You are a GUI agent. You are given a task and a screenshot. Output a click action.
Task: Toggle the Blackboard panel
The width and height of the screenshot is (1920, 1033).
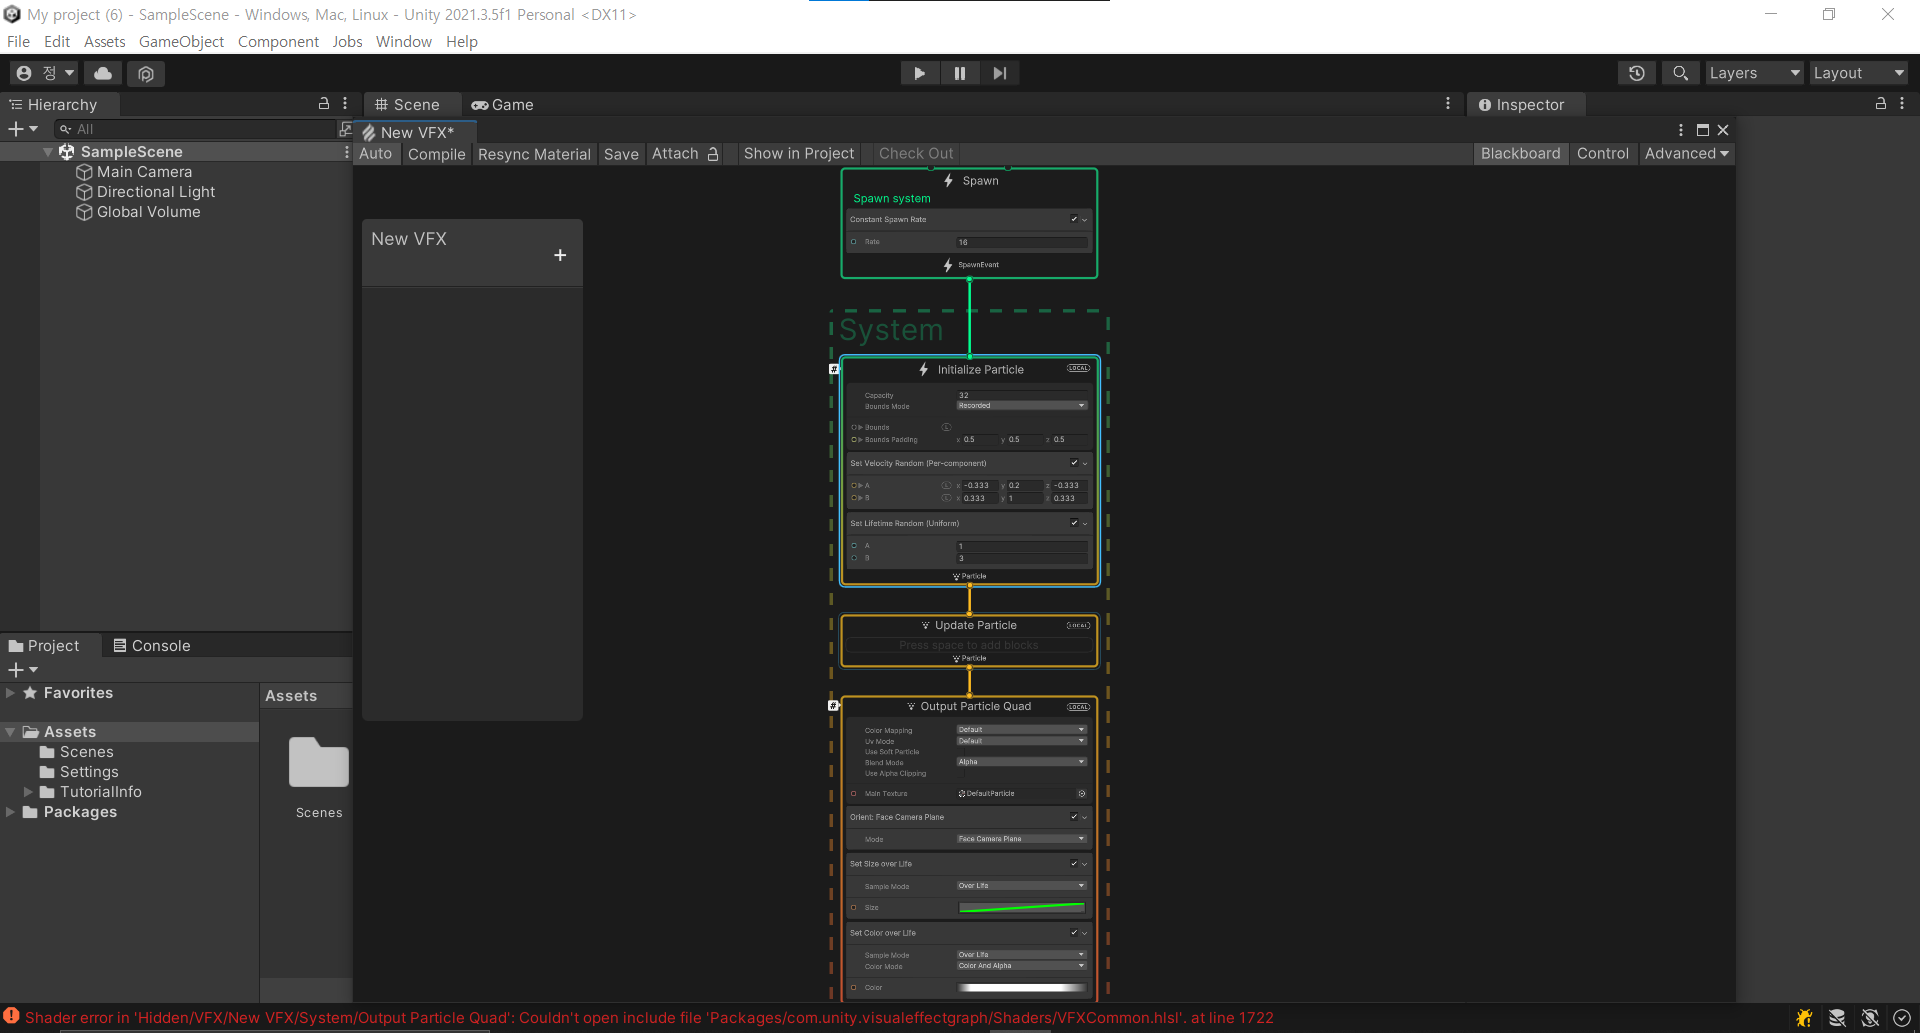(x=1520, y=154)
